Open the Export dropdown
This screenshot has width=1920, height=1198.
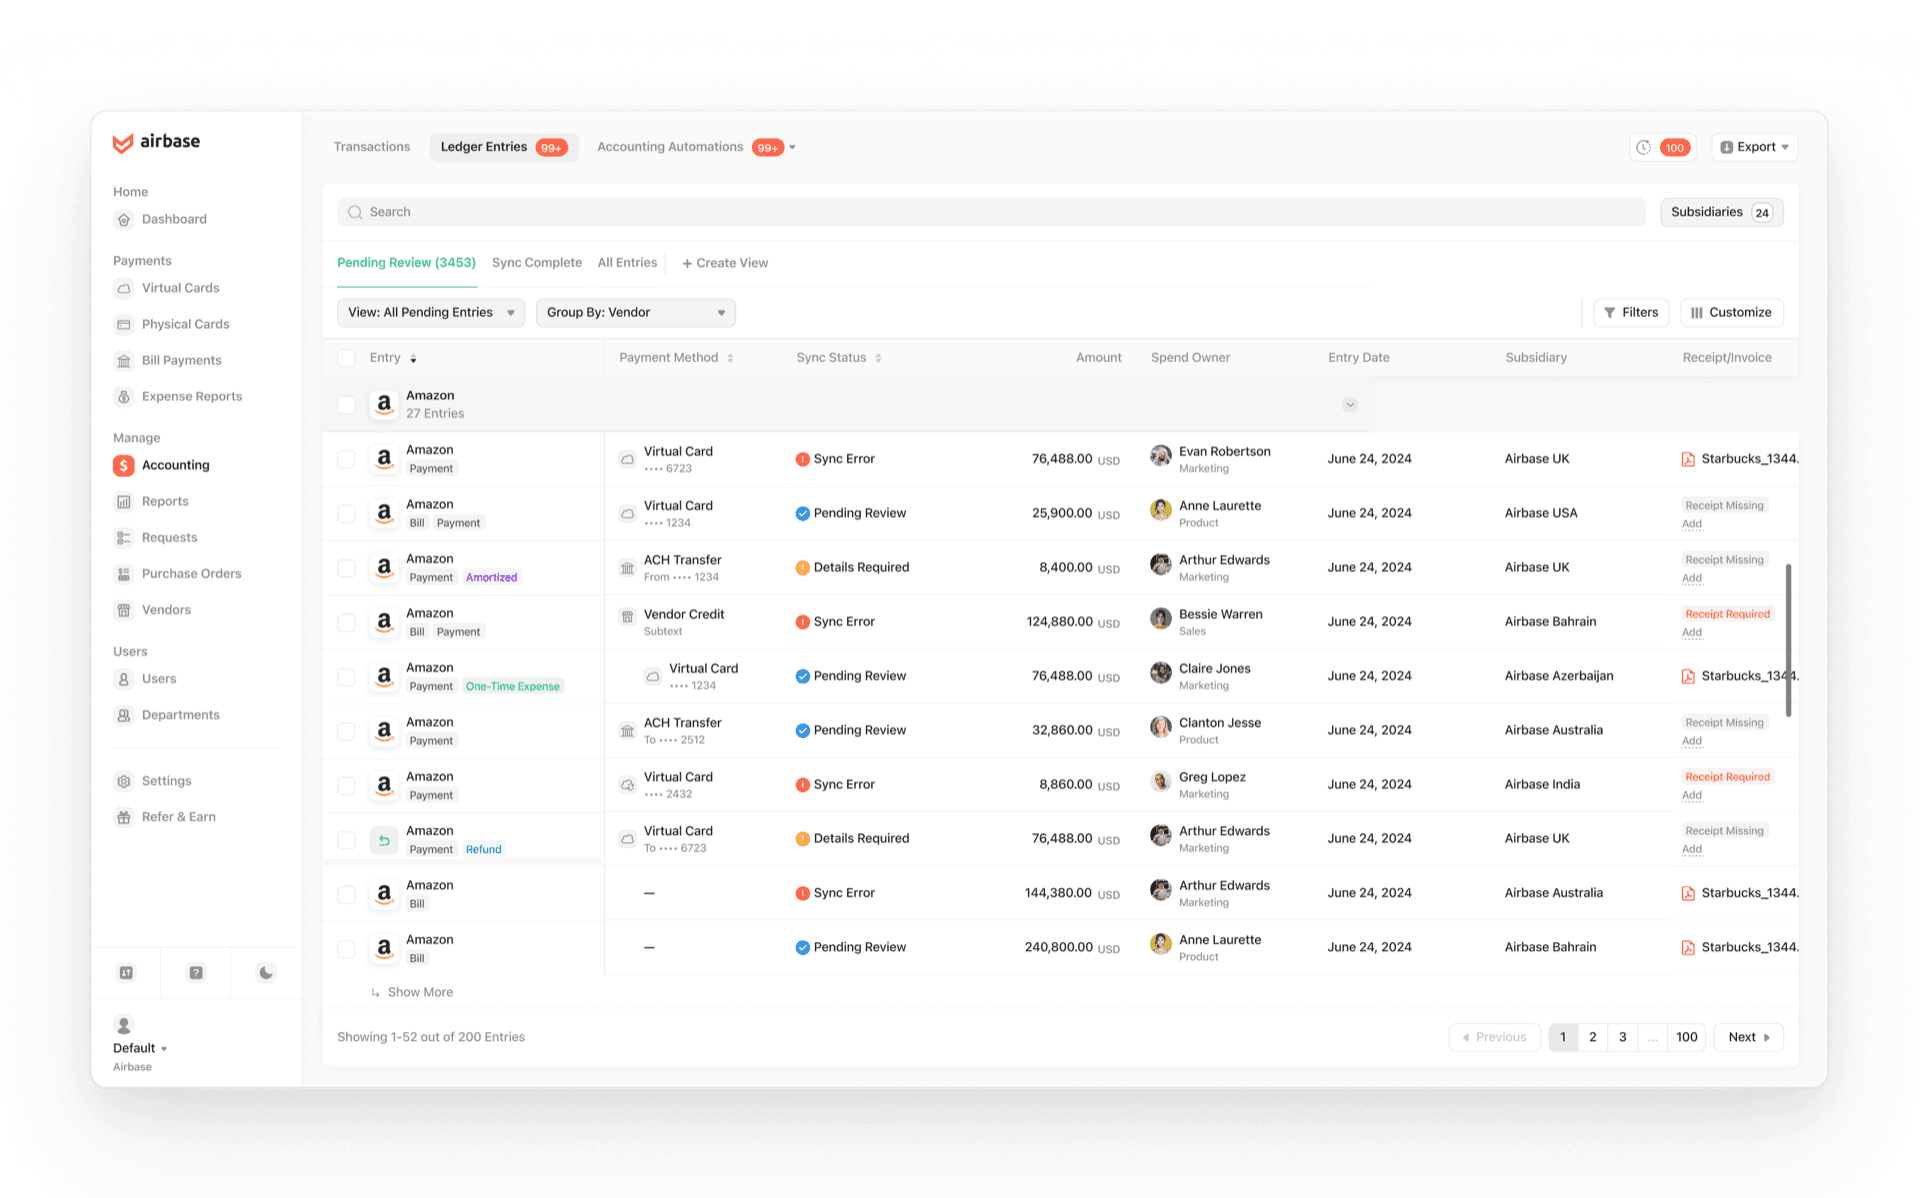(x=1754, y=147)
